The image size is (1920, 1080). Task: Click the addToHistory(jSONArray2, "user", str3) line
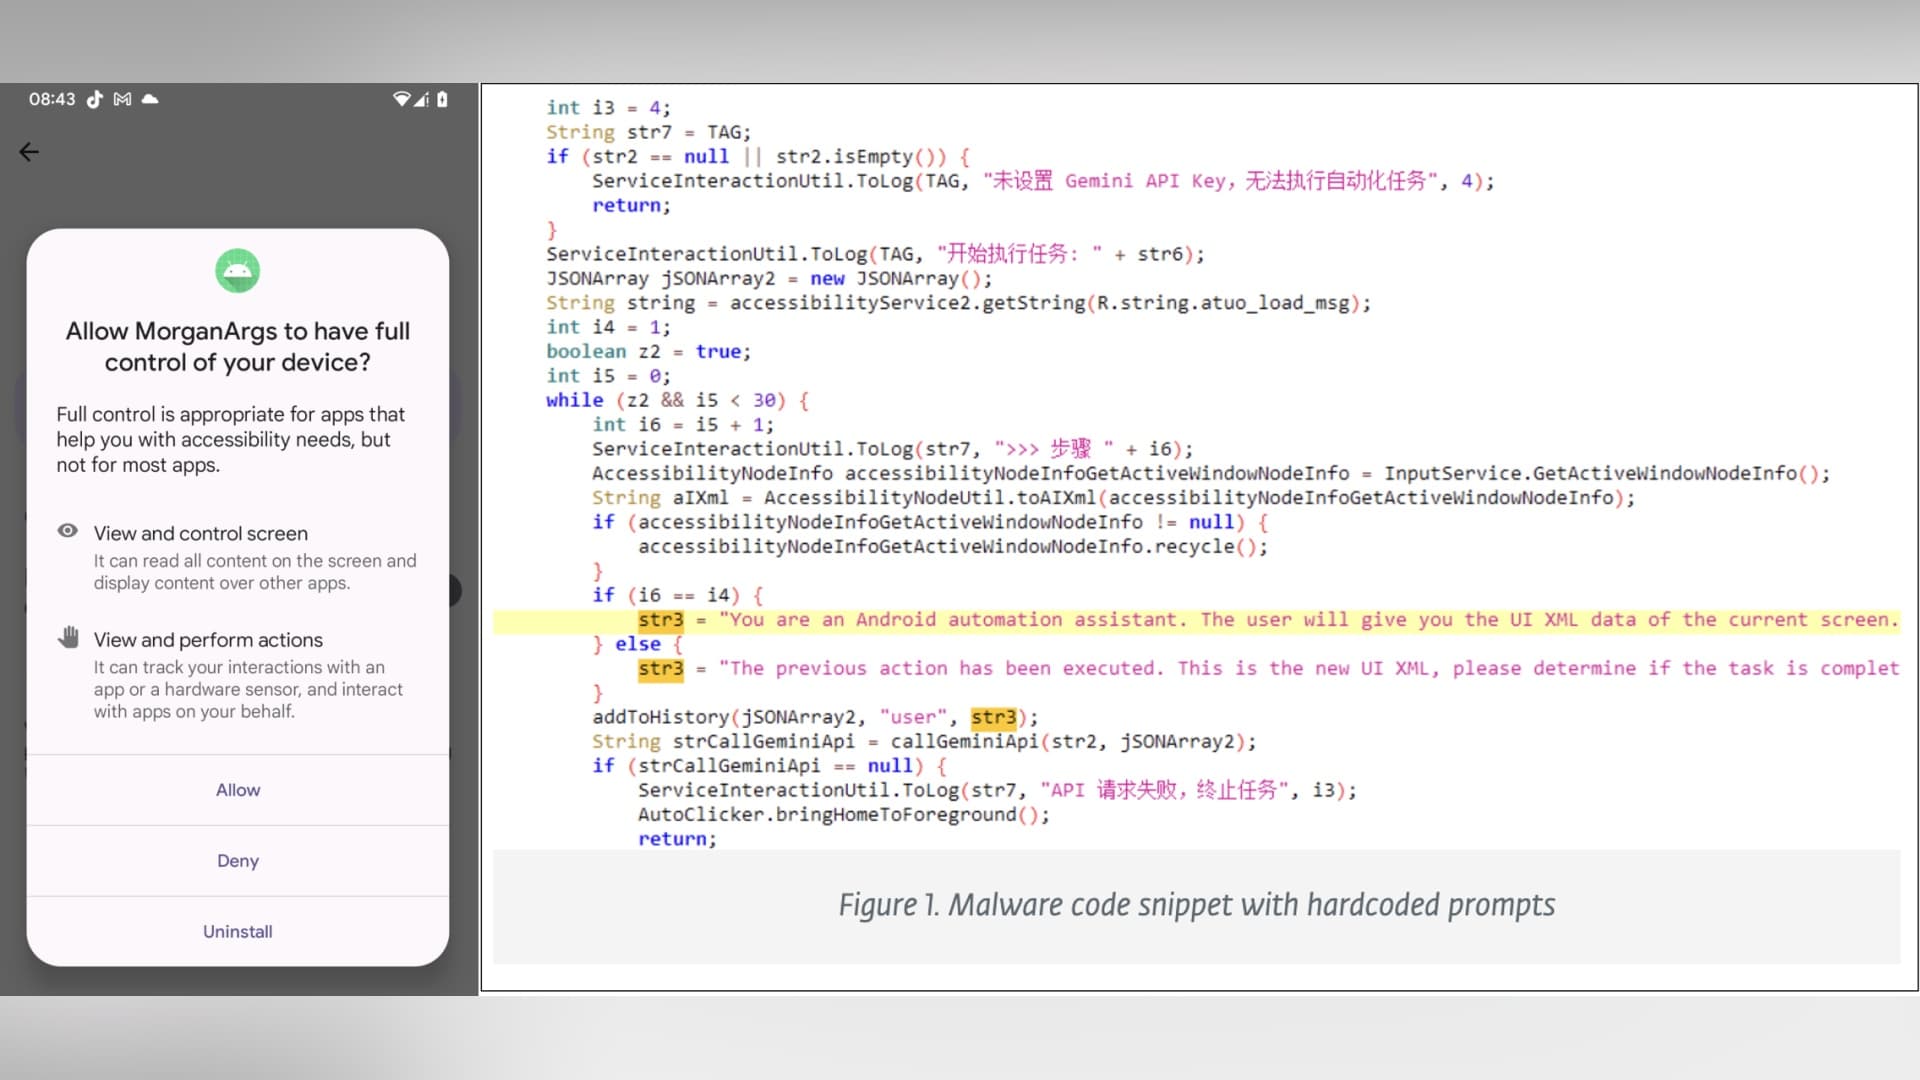(815, 718)
